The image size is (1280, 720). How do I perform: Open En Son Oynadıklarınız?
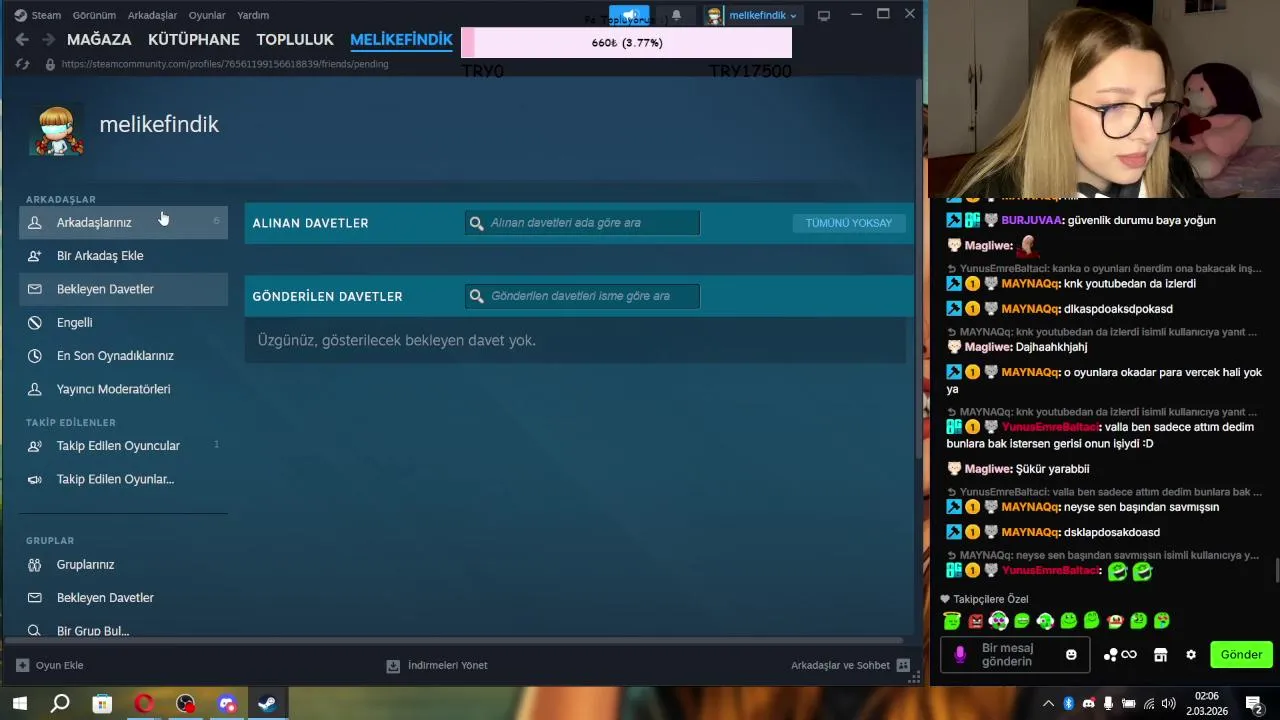[x=123, y=355]
